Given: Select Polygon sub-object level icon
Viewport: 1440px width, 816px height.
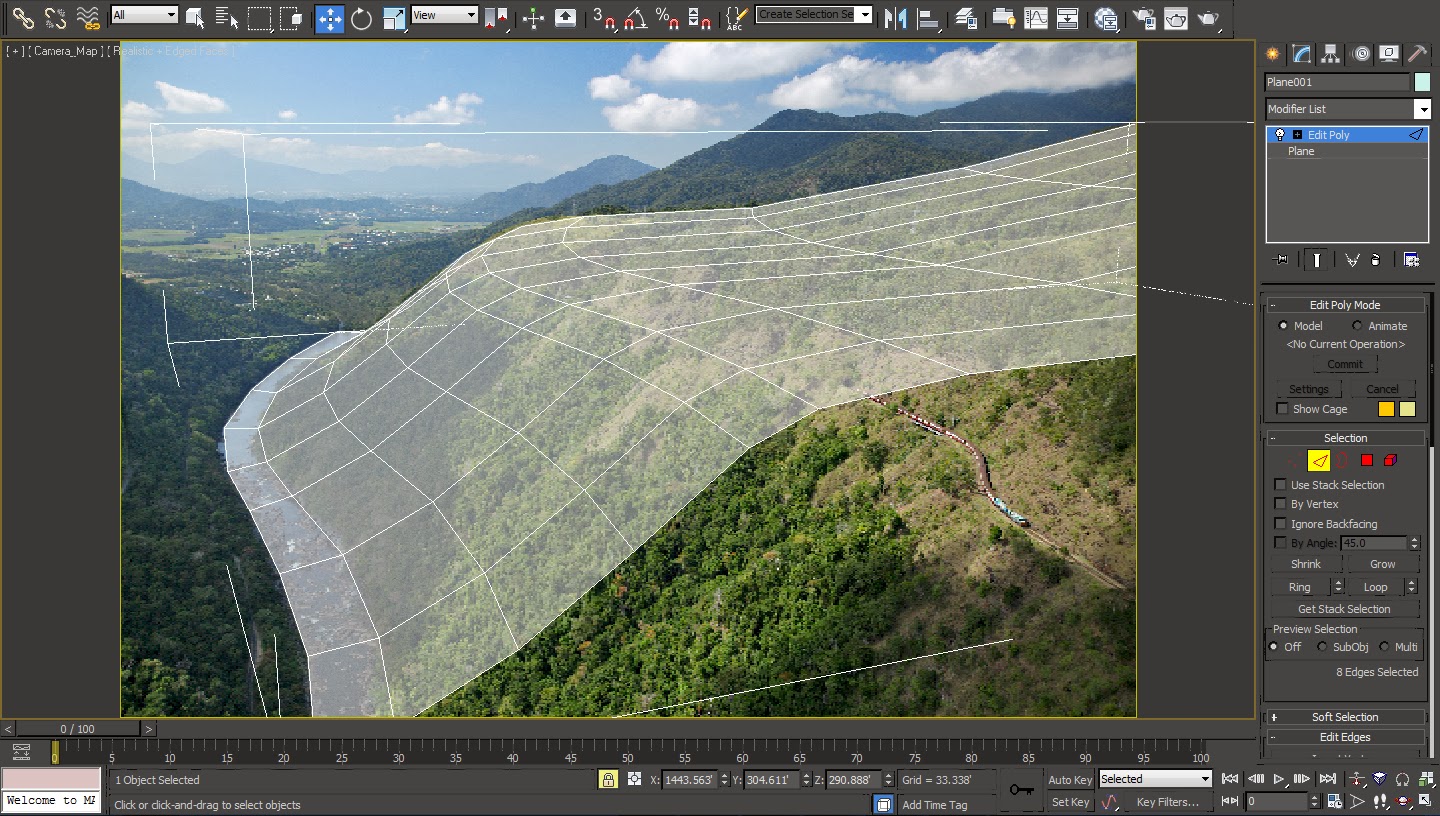Looking at the screenshot, I should [x=1366, y=461].
